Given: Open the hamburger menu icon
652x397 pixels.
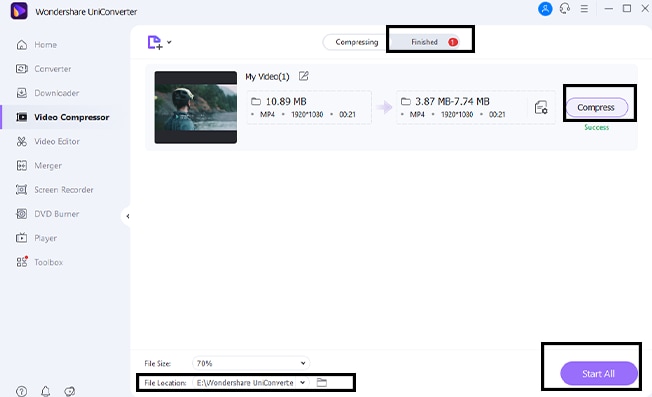Looking at the screenshot, I should pyautogui.click(x=584, y=9).
